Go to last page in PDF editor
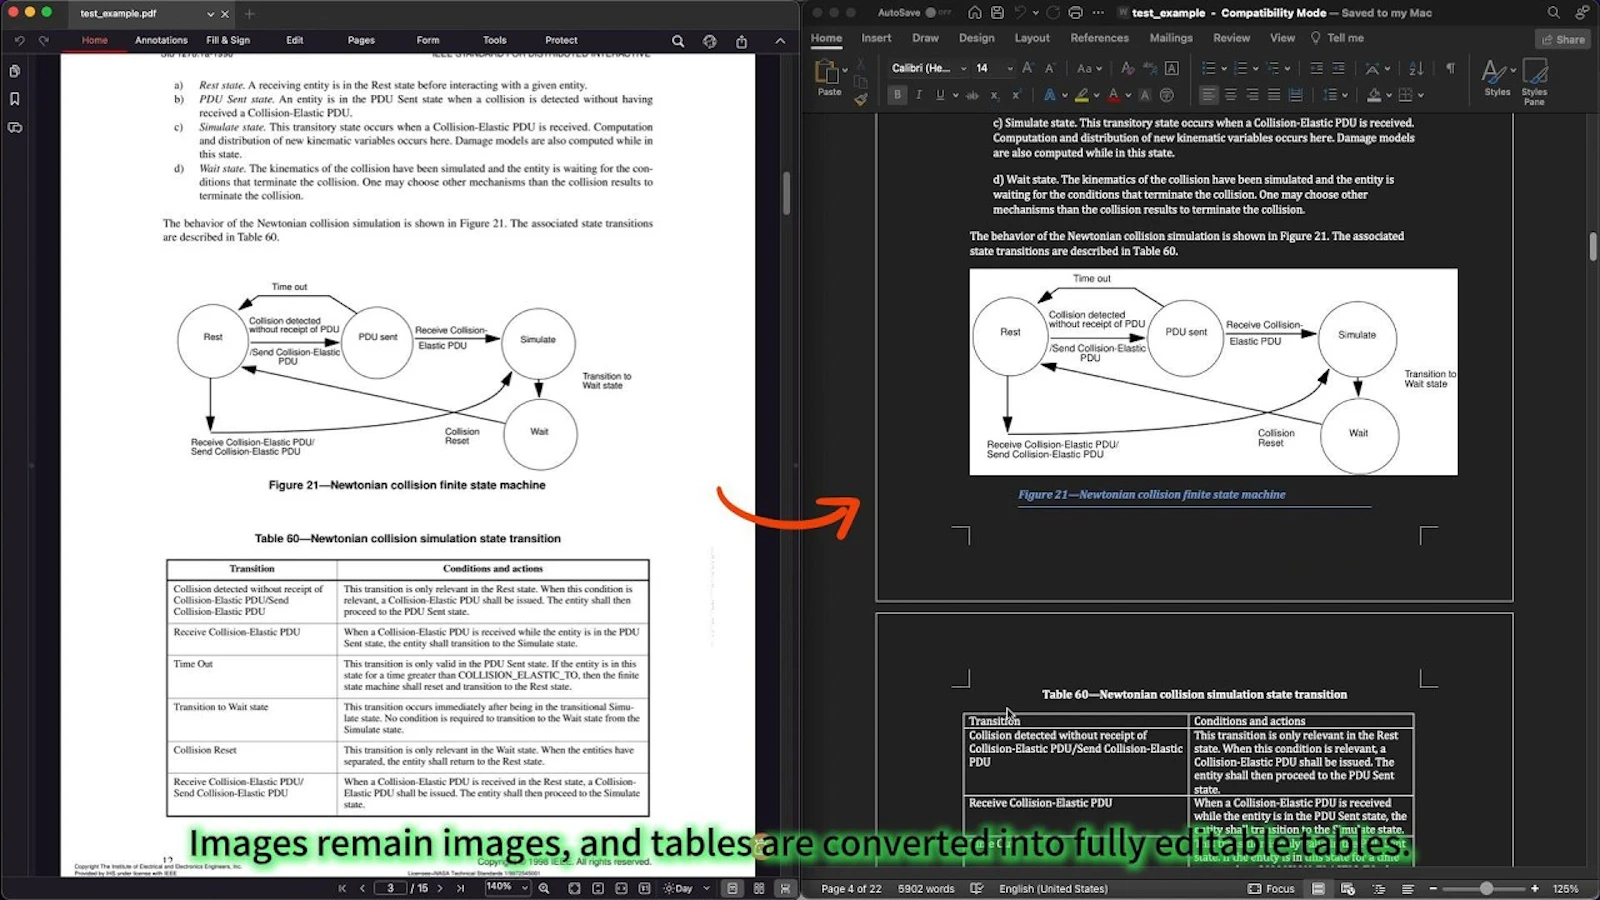 (460, 888)
